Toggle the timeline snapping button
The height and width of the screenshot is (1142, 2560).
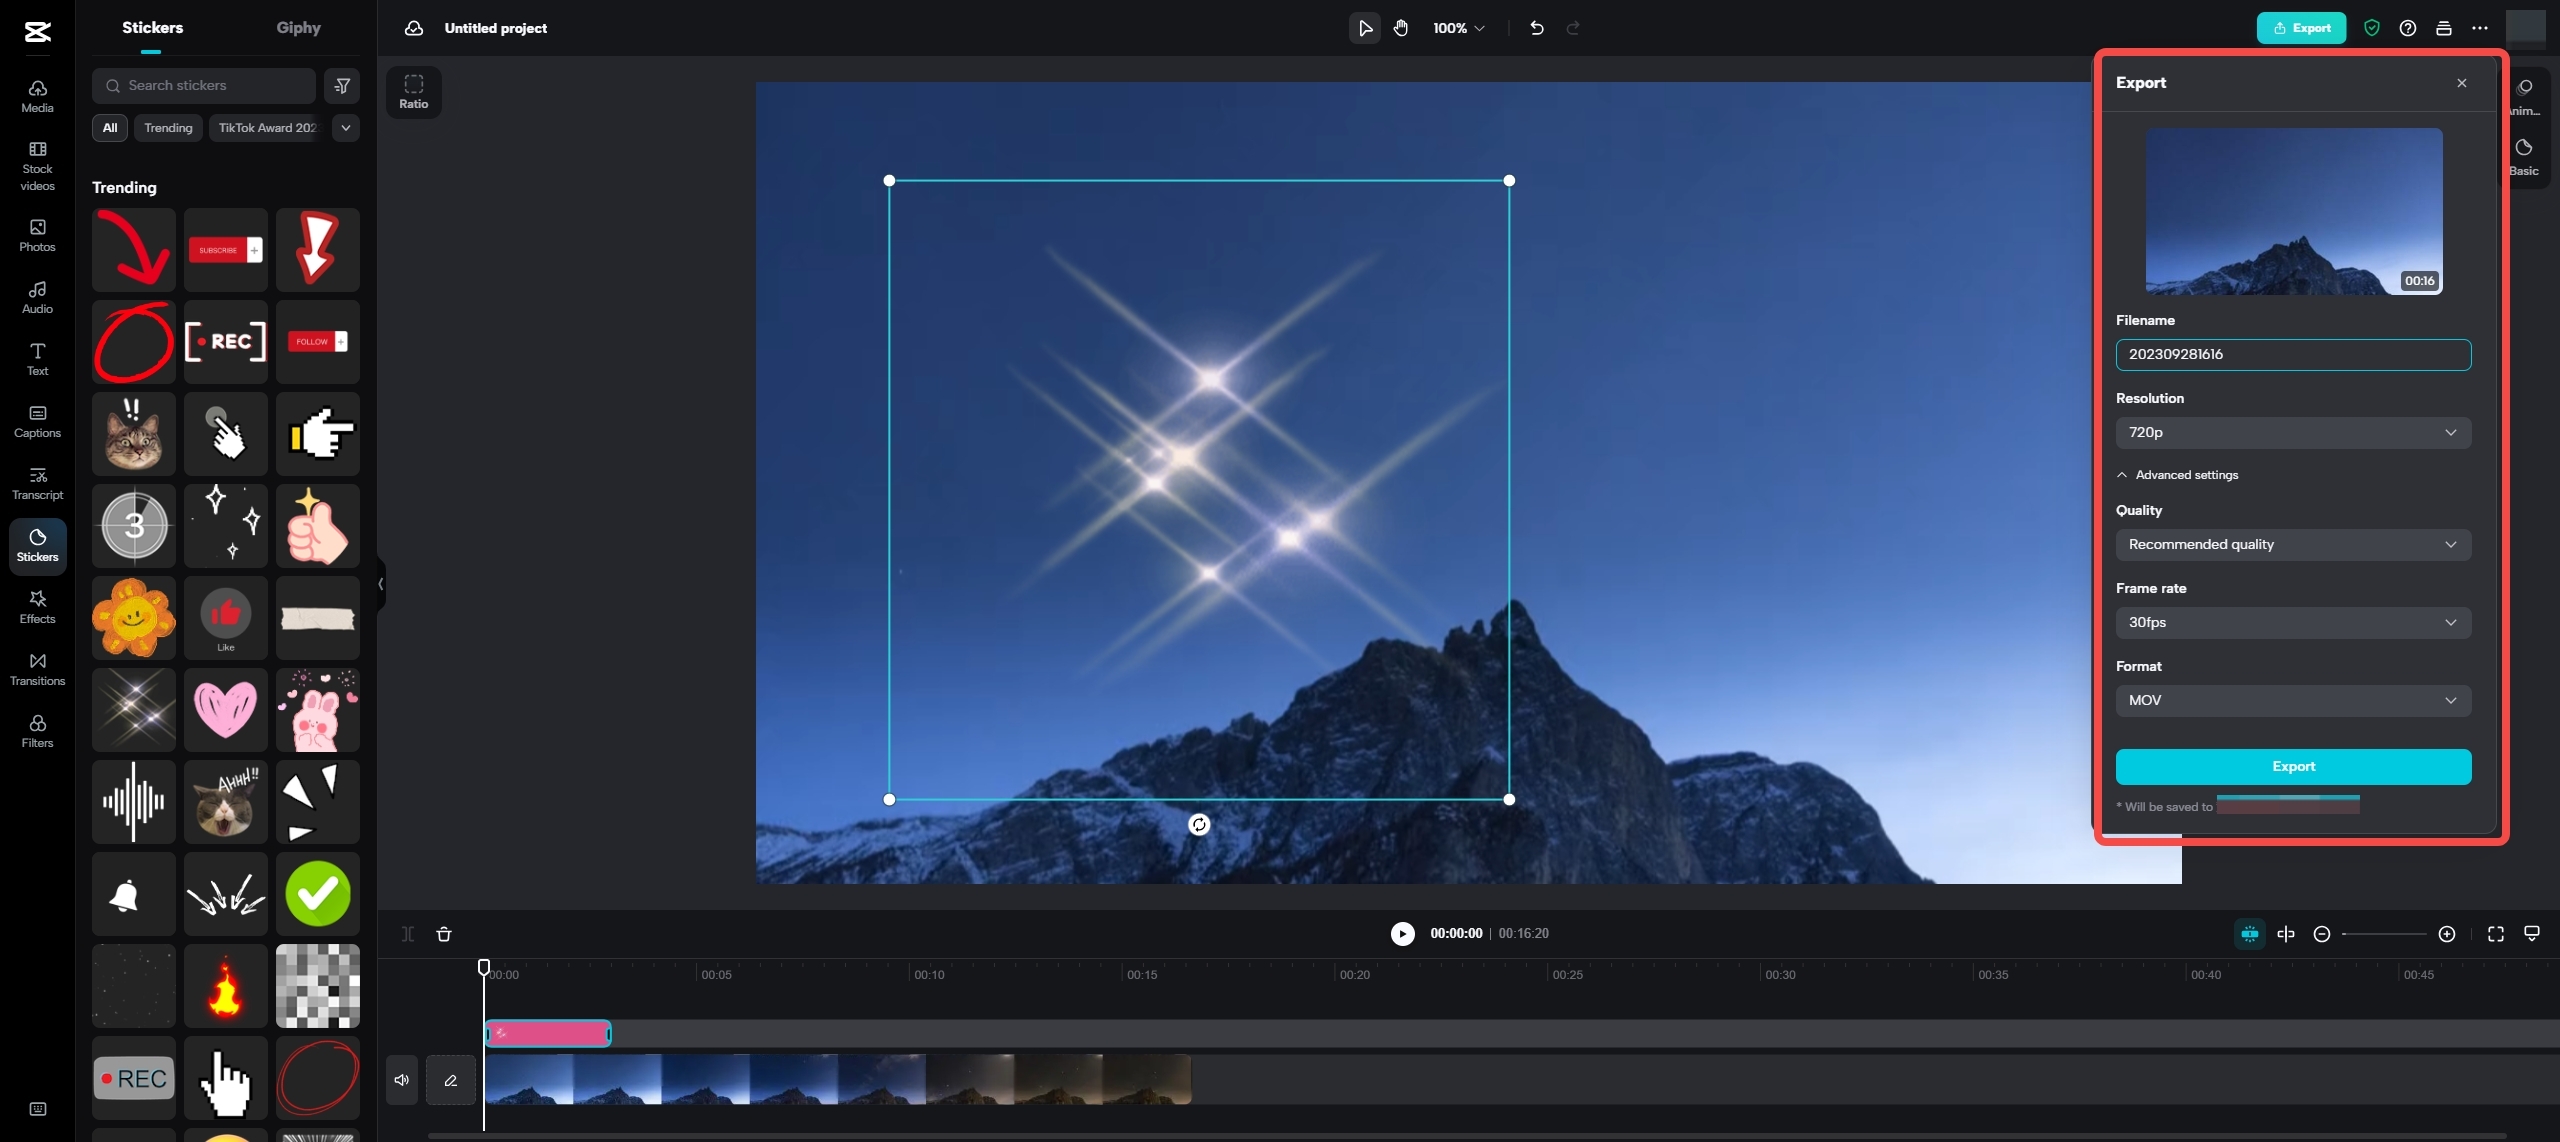[2249, 933]
